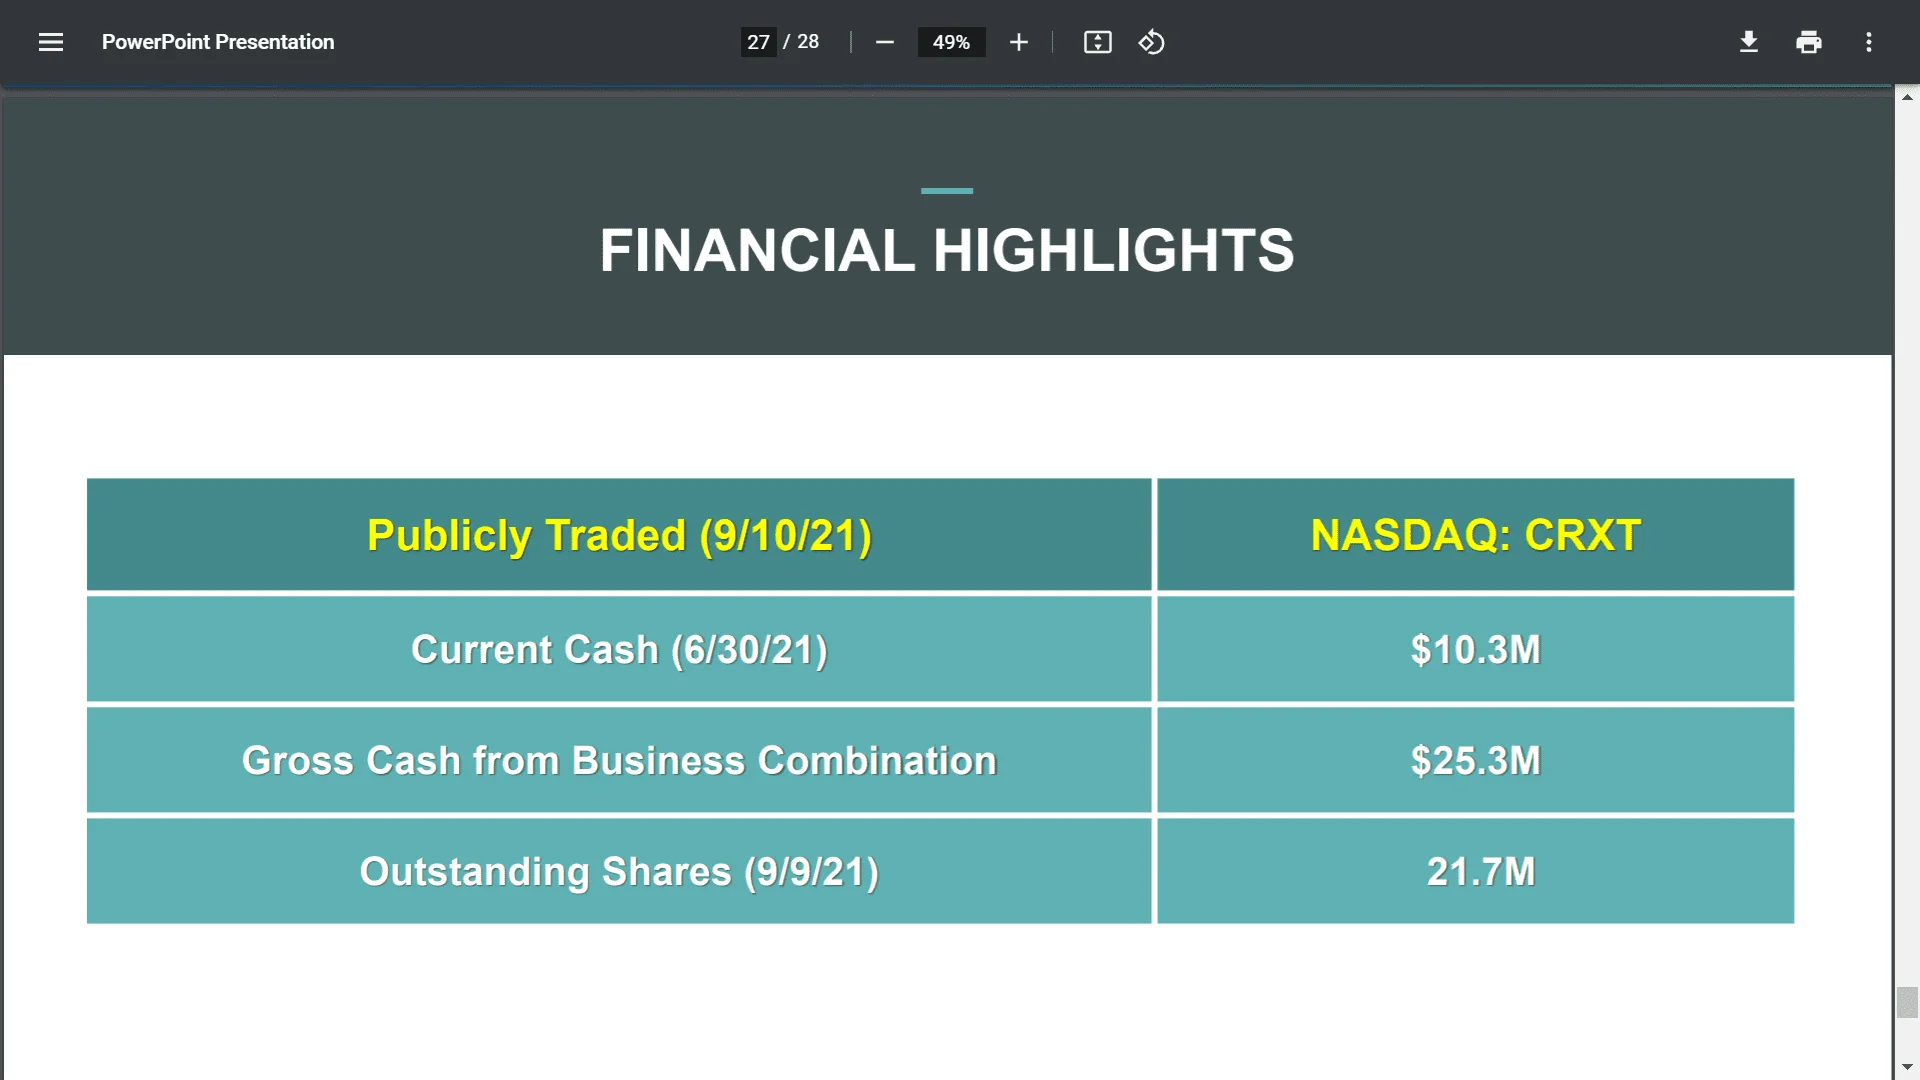This screenshot has width=1920, height=1080.
Task: Click the Outstanding Shares (9/9/21) cell
Action: (x=619, y=872)
